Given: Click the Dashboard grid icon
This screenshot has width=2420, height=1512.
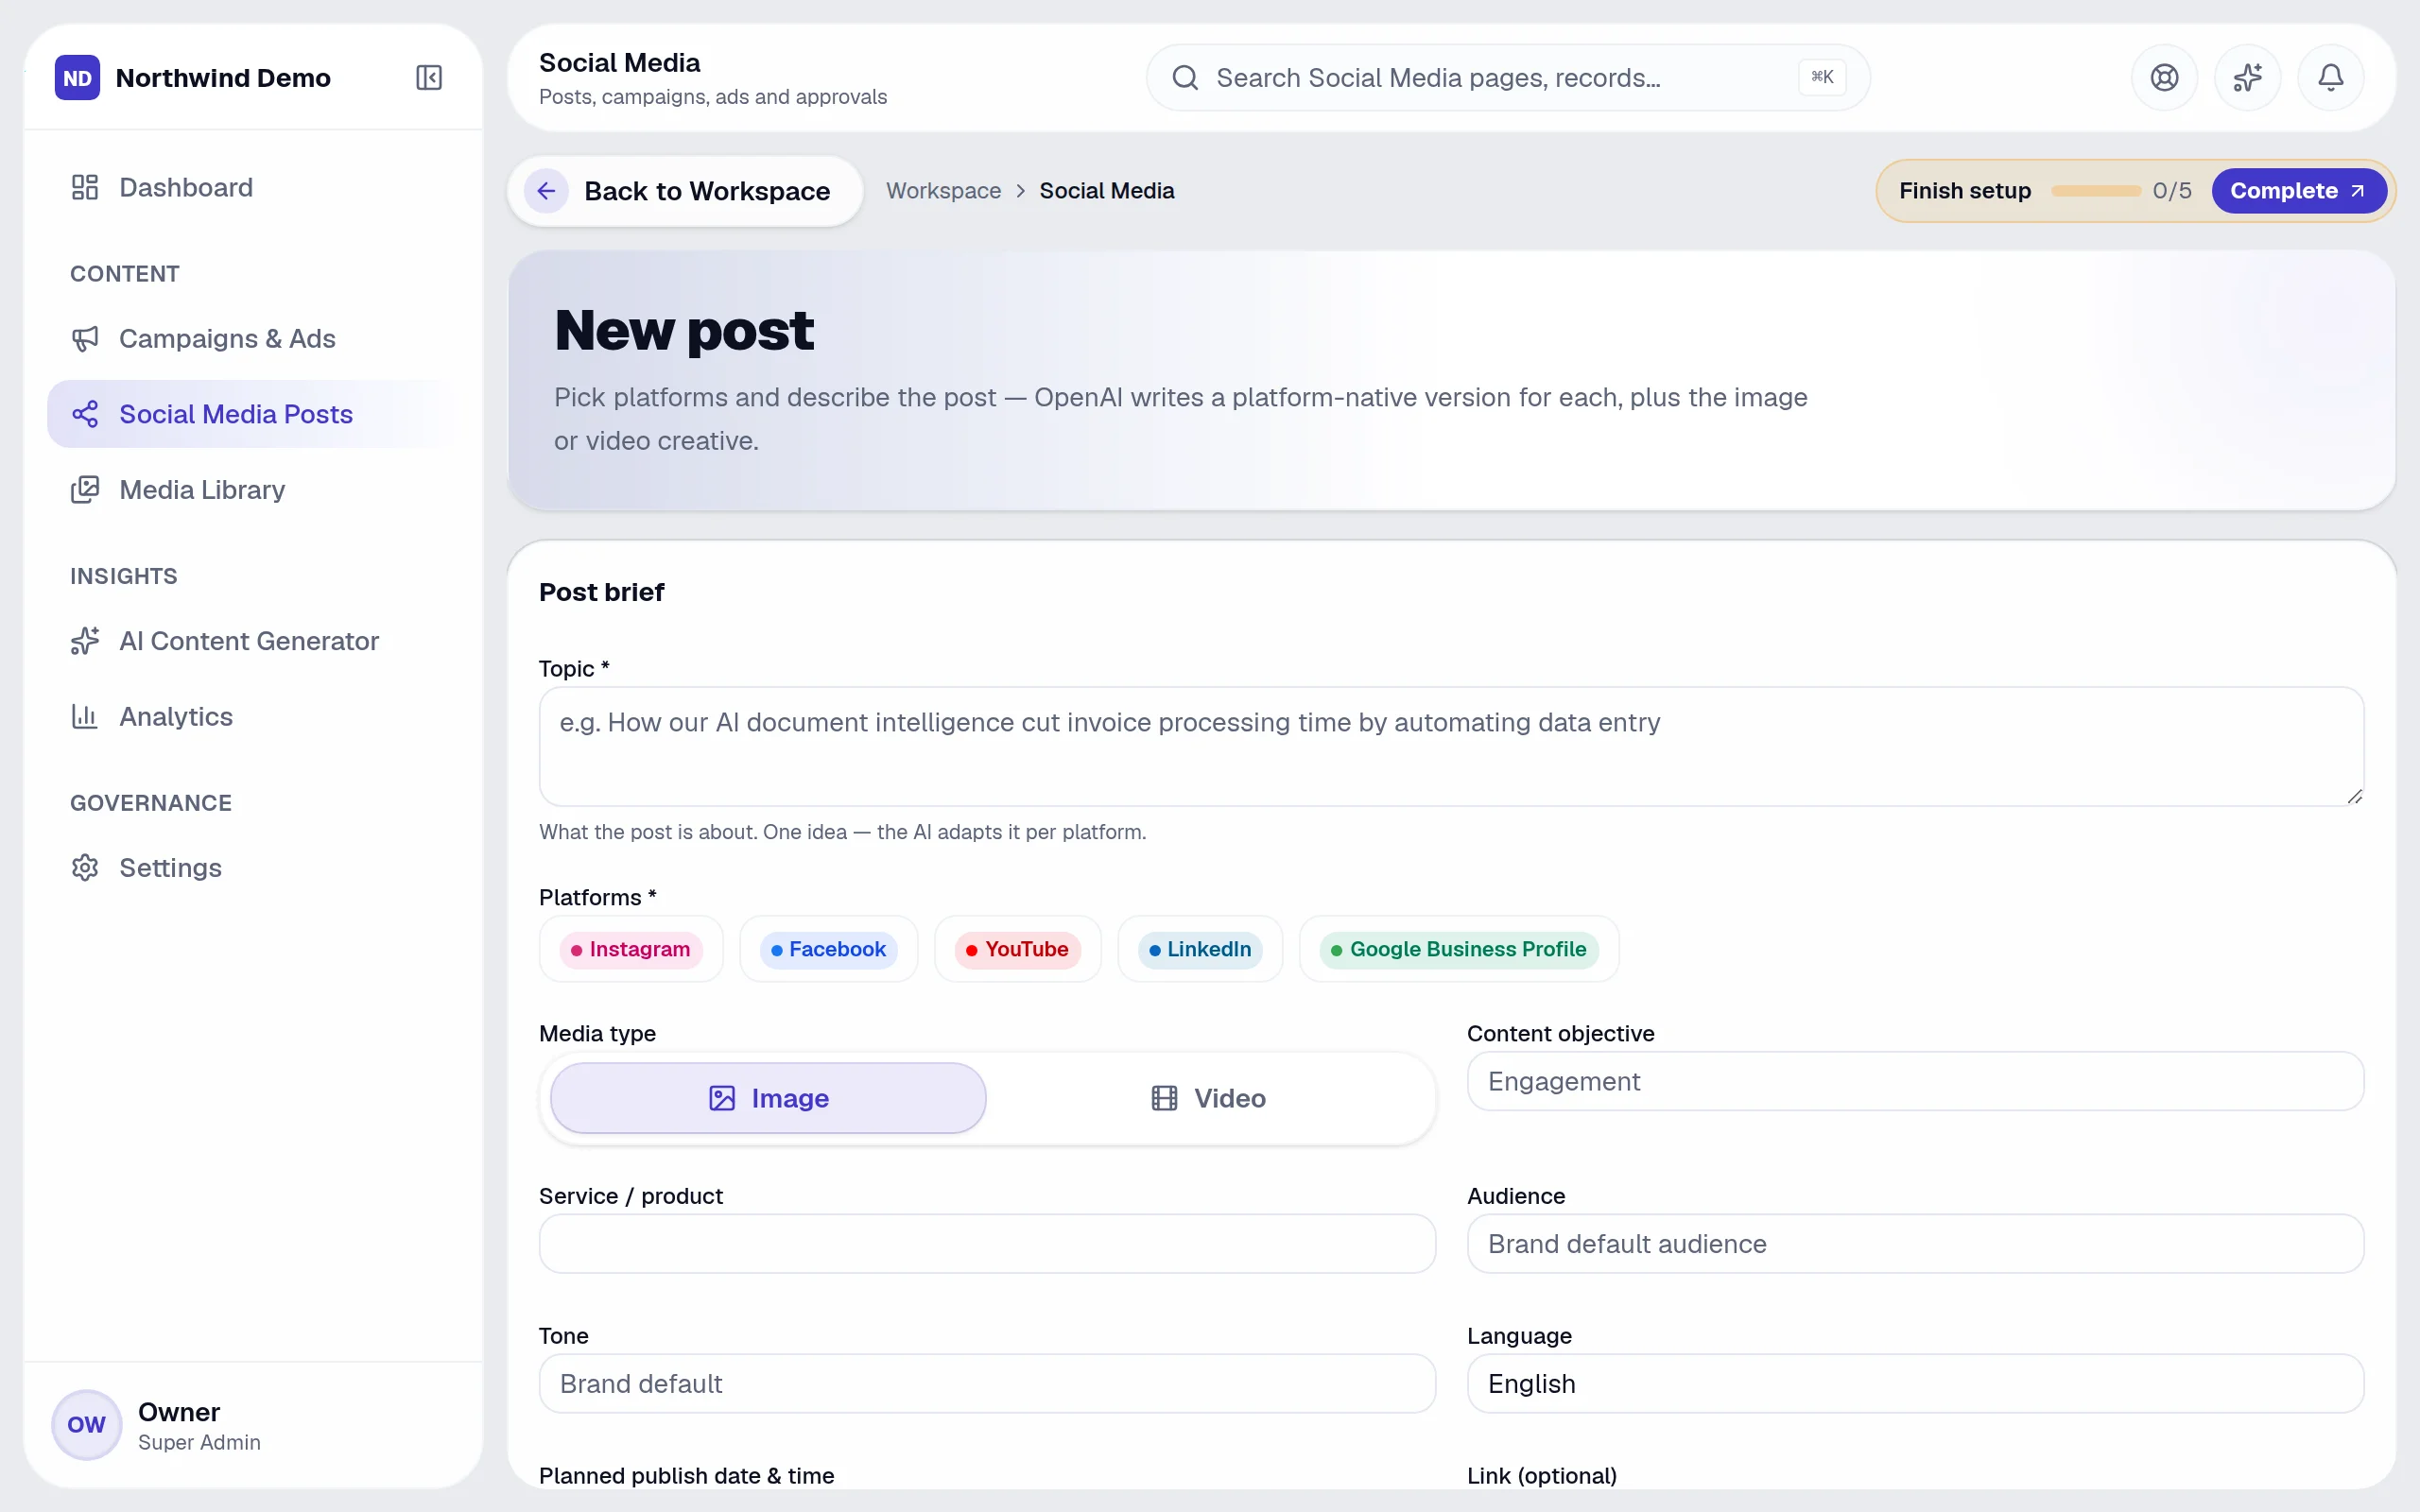Looking at the screenshot, I should click(85, 187).
